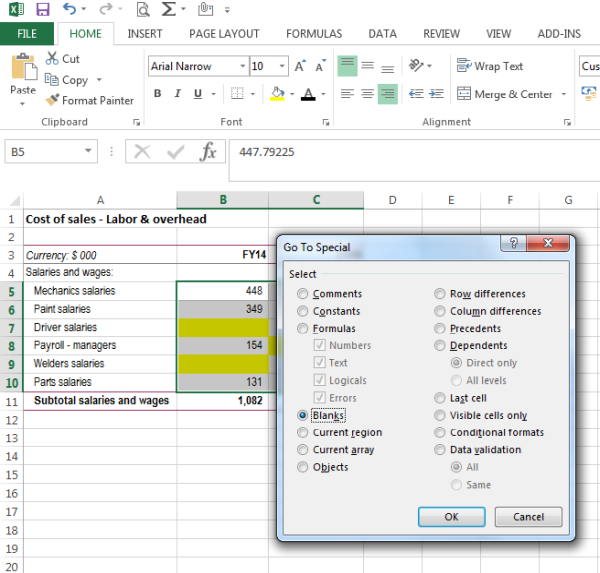Click the Increase Font Size icon
The height and width of the screenshot is (573, 600).
coord(300,67)
